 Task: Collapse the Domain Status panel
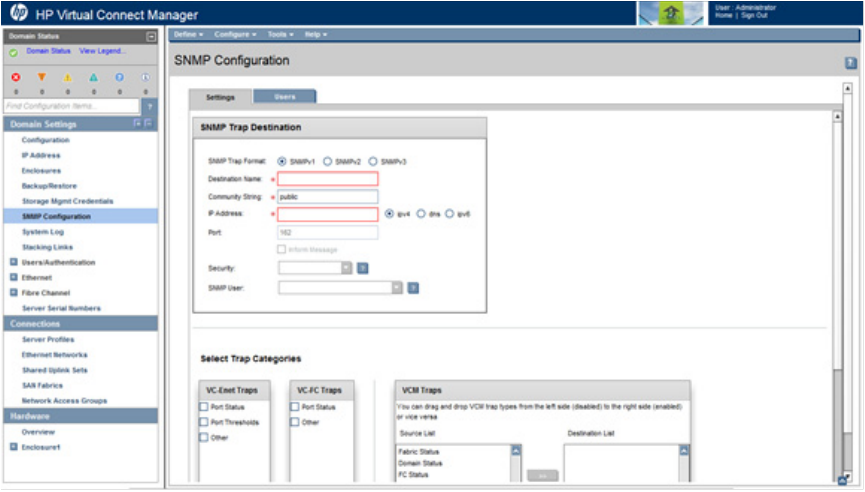click(x=151, y=36)
